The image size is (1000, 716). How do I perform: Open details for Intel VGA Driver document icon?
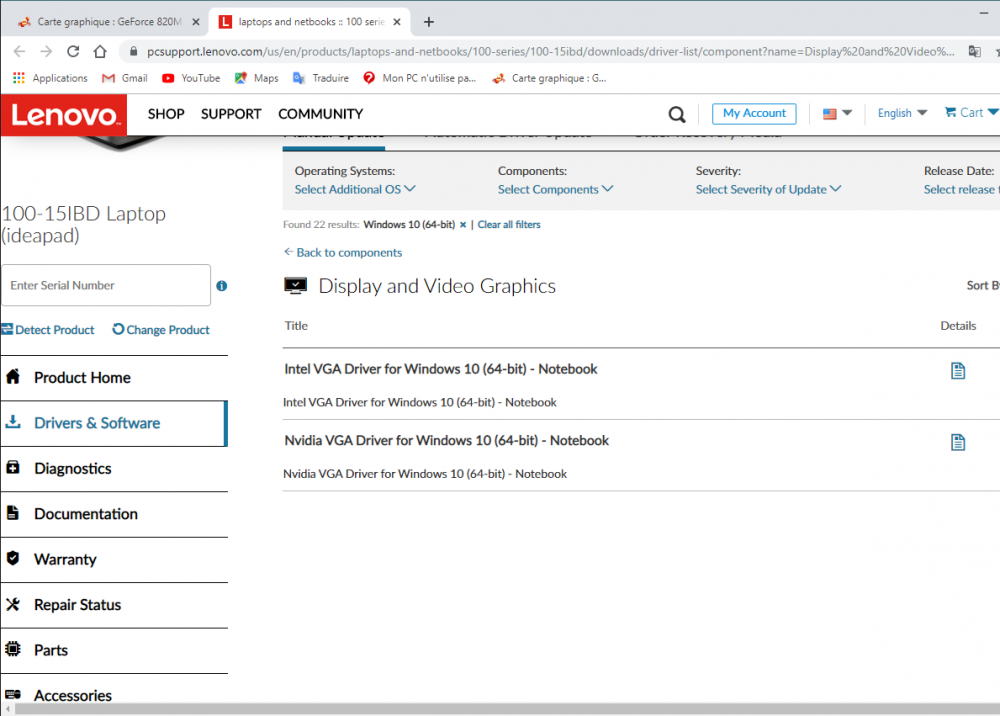point(958,369)
